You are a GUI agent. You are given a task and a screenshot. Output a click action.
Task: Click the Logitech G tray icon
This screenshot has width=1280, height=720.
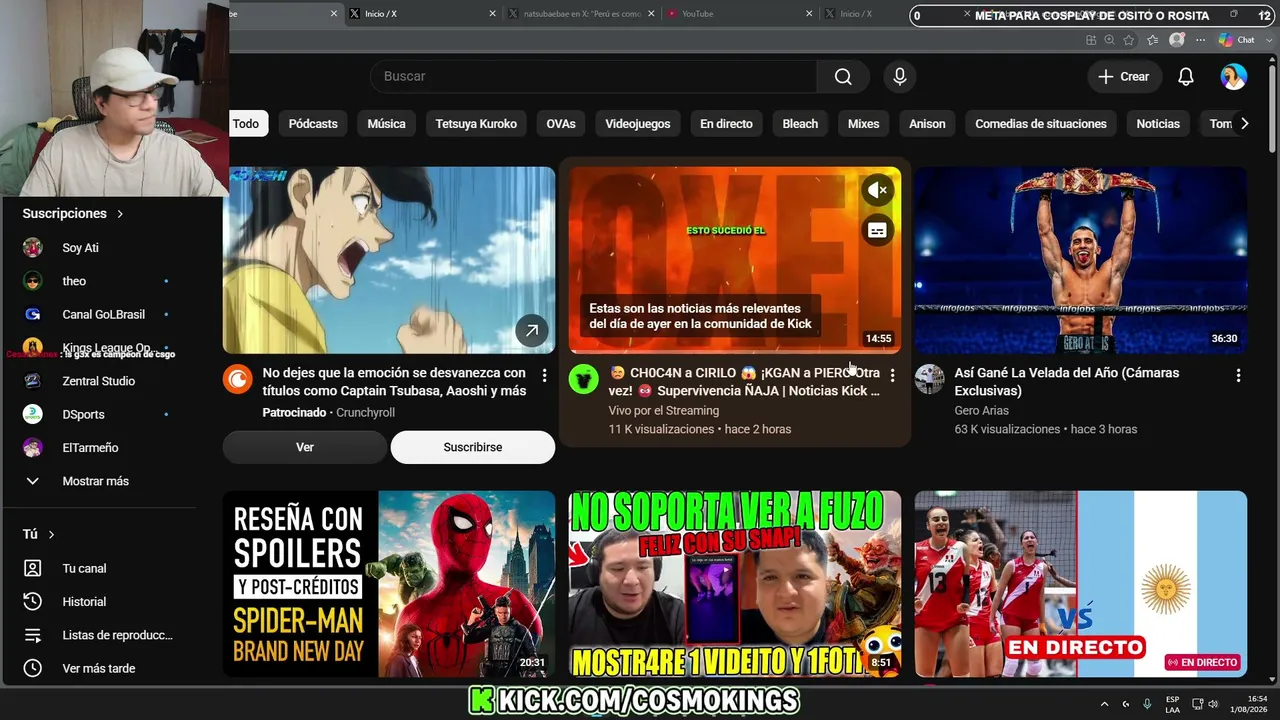point(1126,704)
